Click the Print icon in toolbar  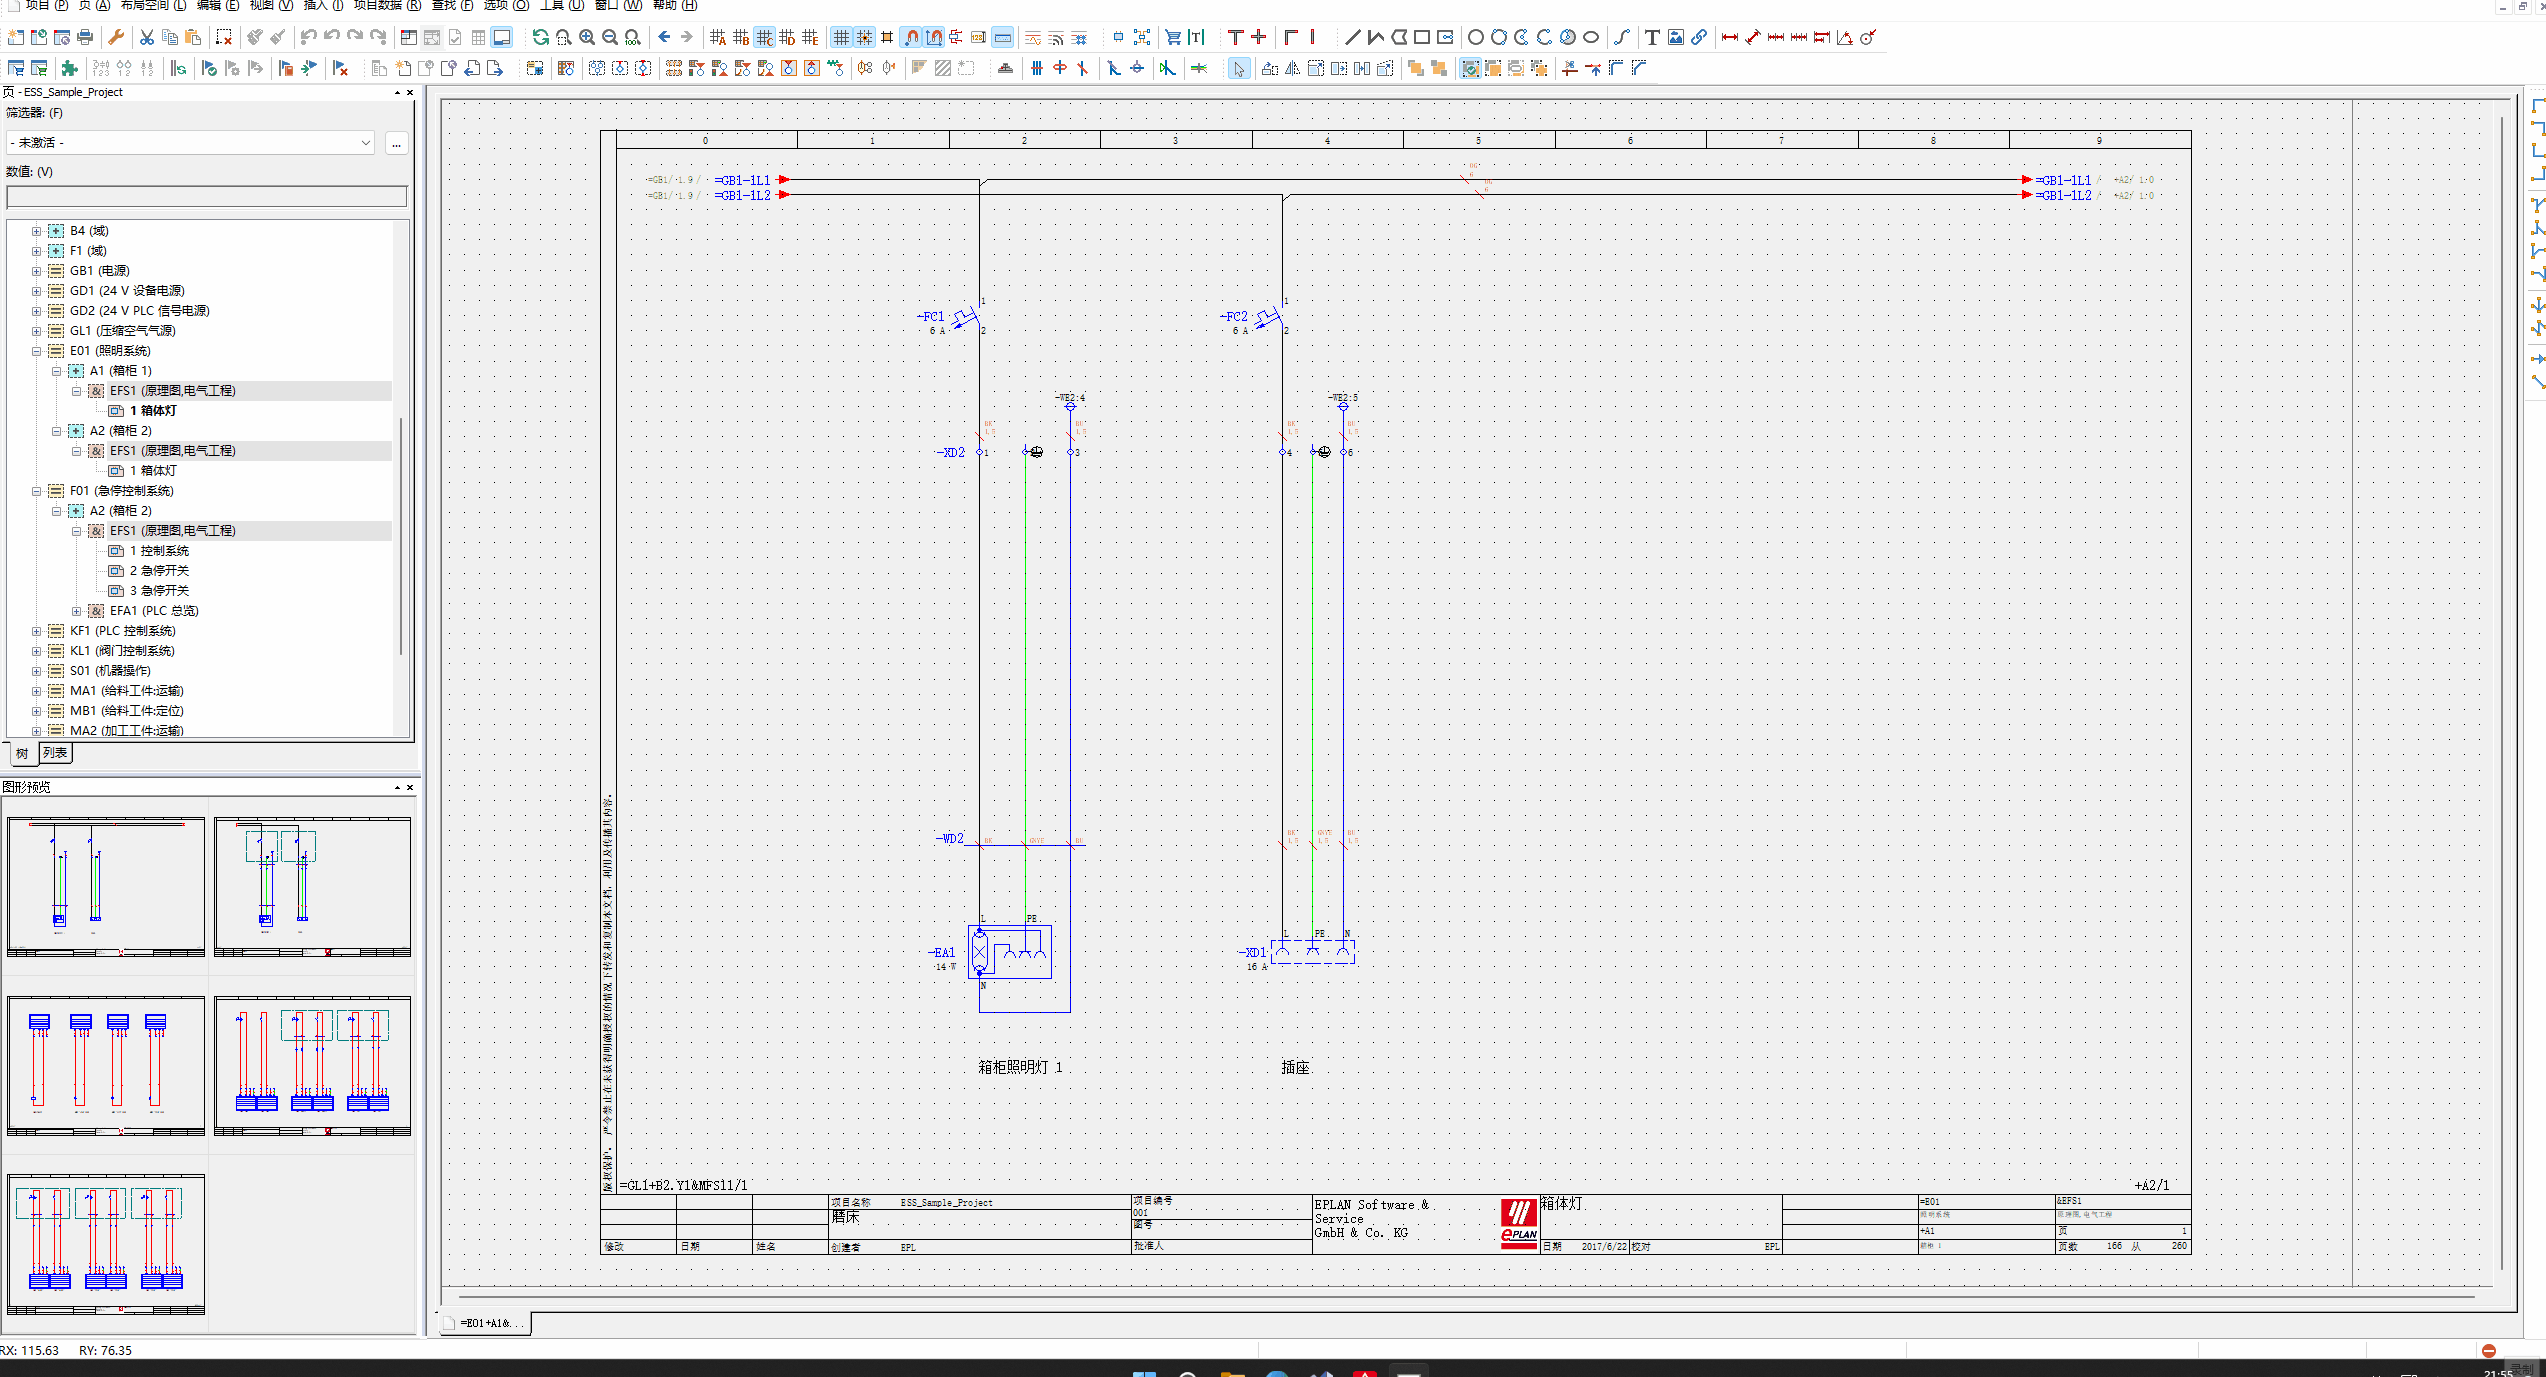tap(85, 38)
